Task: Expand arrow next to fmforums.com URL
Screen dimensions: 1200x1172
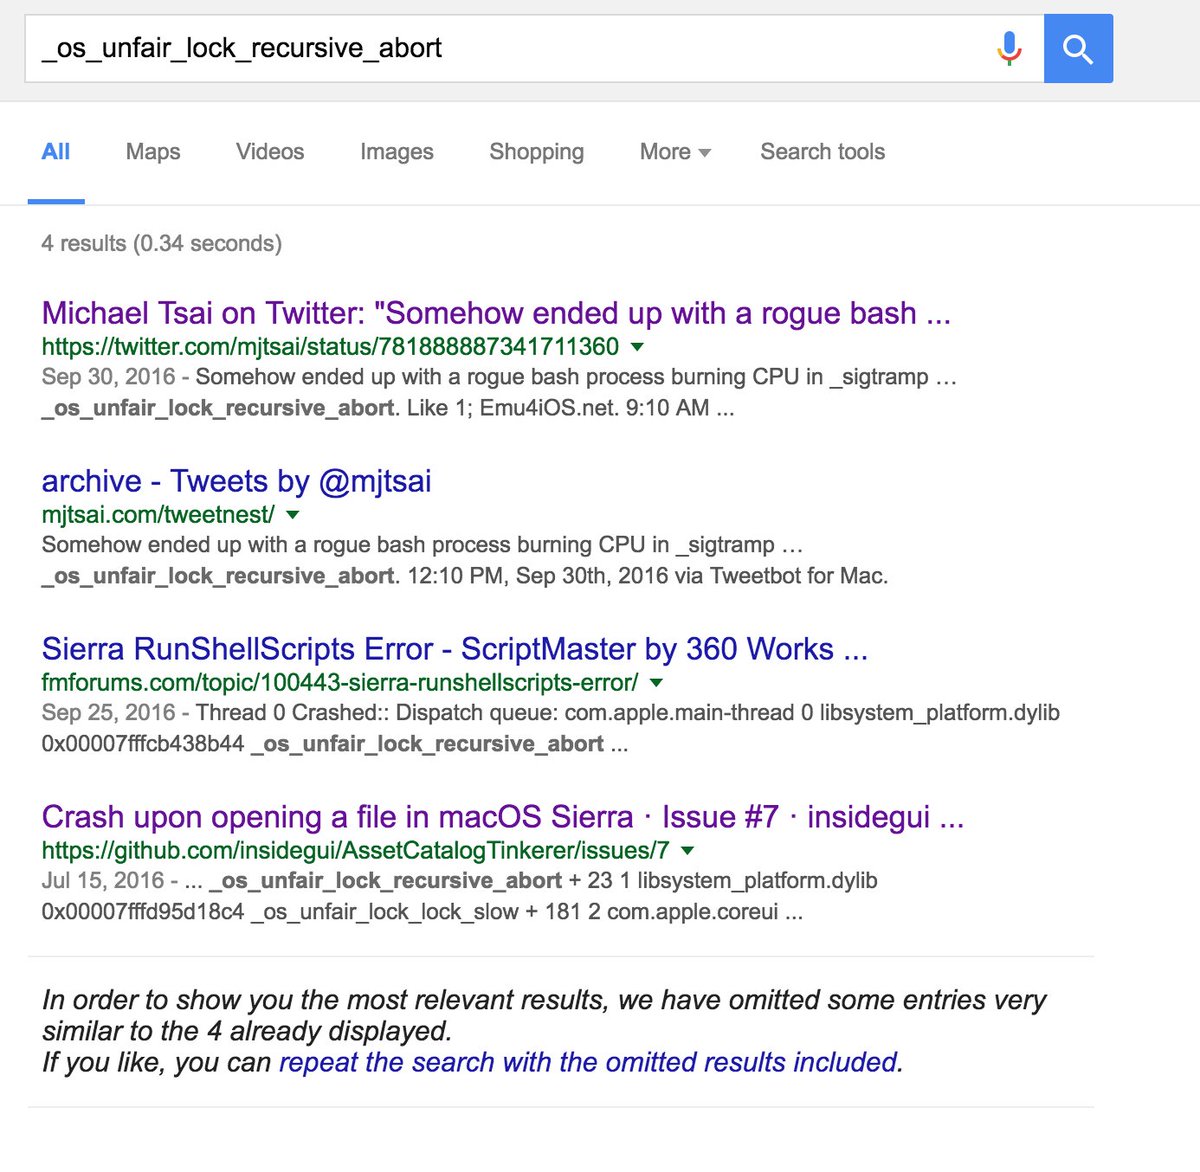Action: tap(657, 683)
